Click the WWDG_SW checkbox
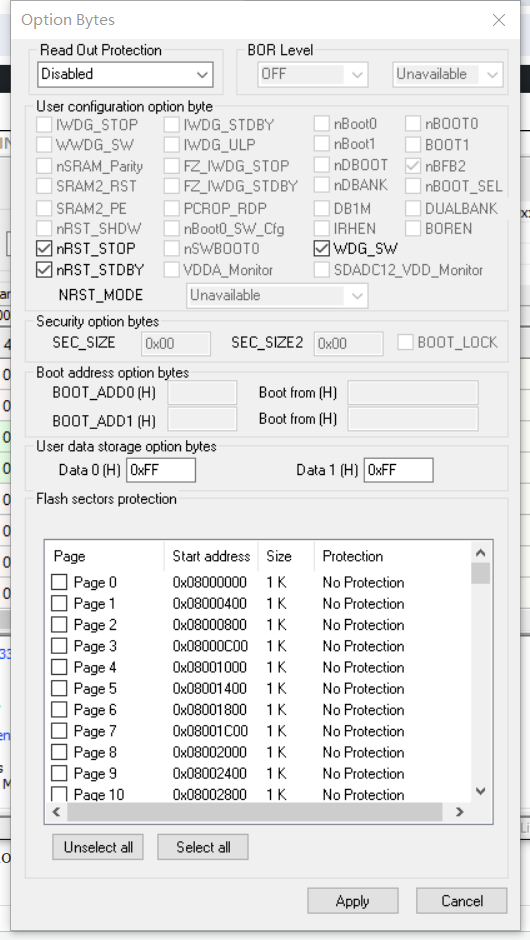 click(x=44, y=145)
